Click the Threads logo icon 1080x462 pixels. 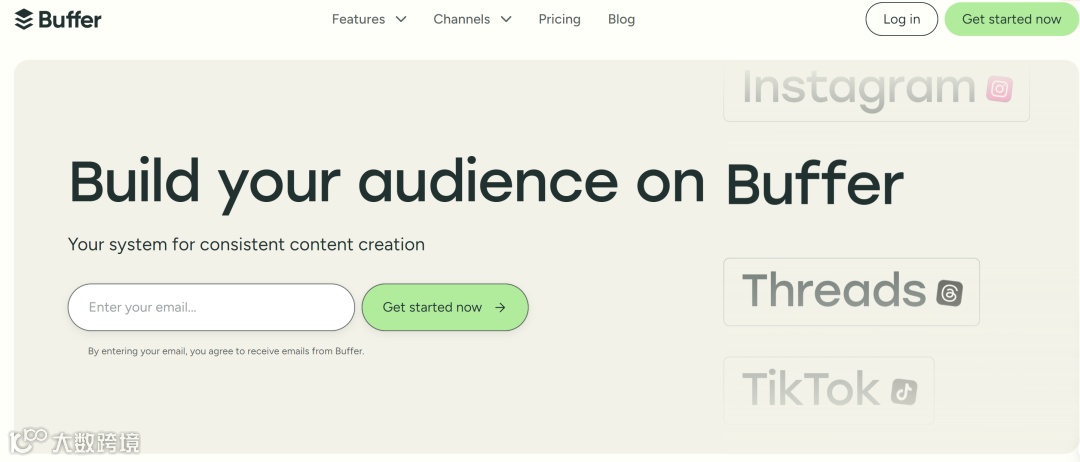coord(949,293)
